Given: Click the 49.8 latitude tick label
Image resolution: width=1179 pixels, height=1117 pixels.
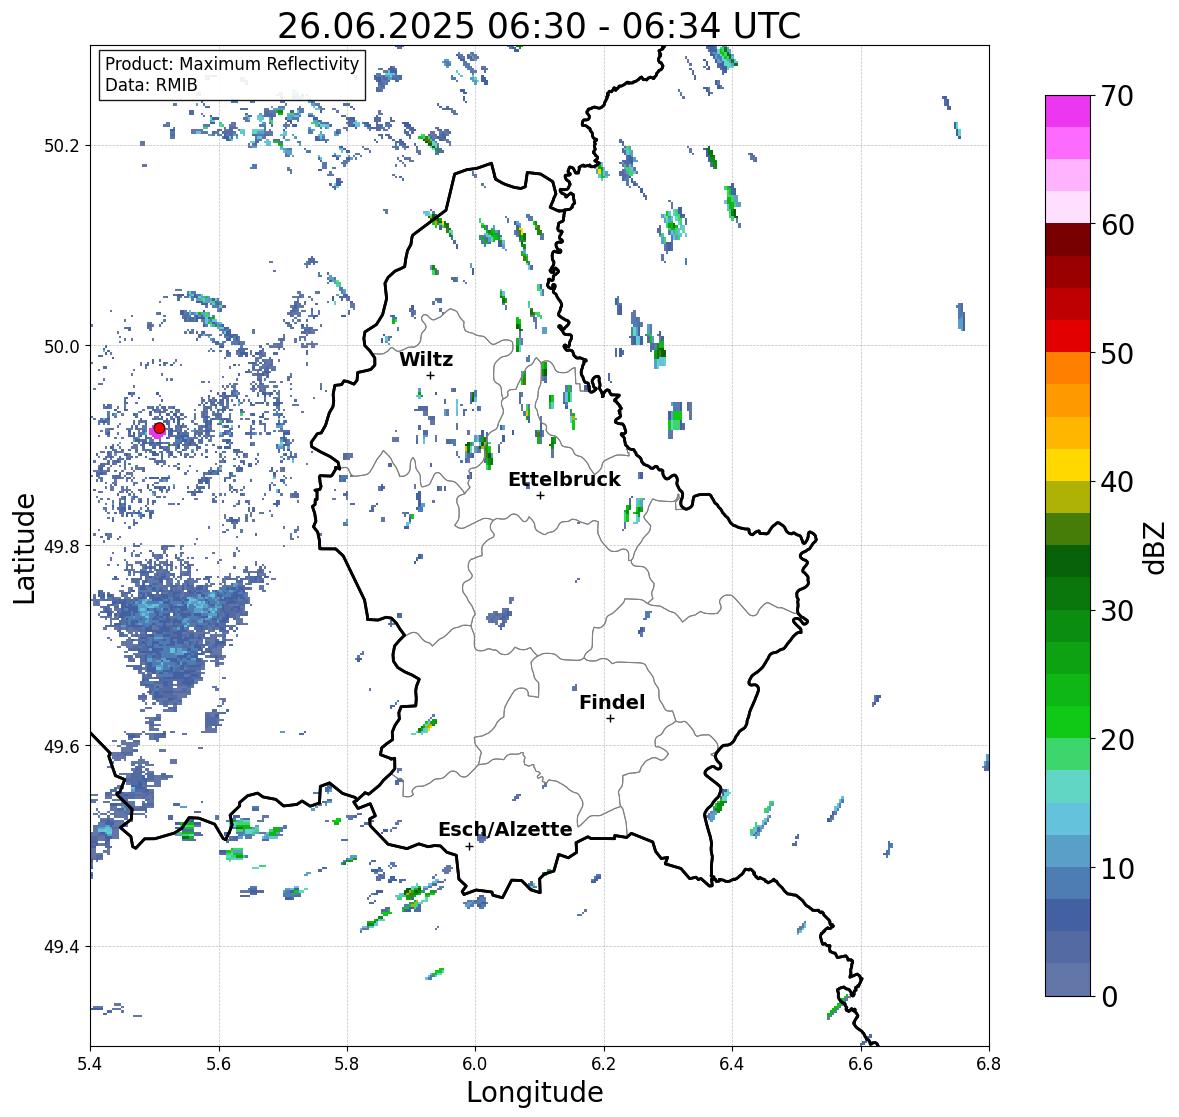Looking at the screenshot, I should click(62, 546).
